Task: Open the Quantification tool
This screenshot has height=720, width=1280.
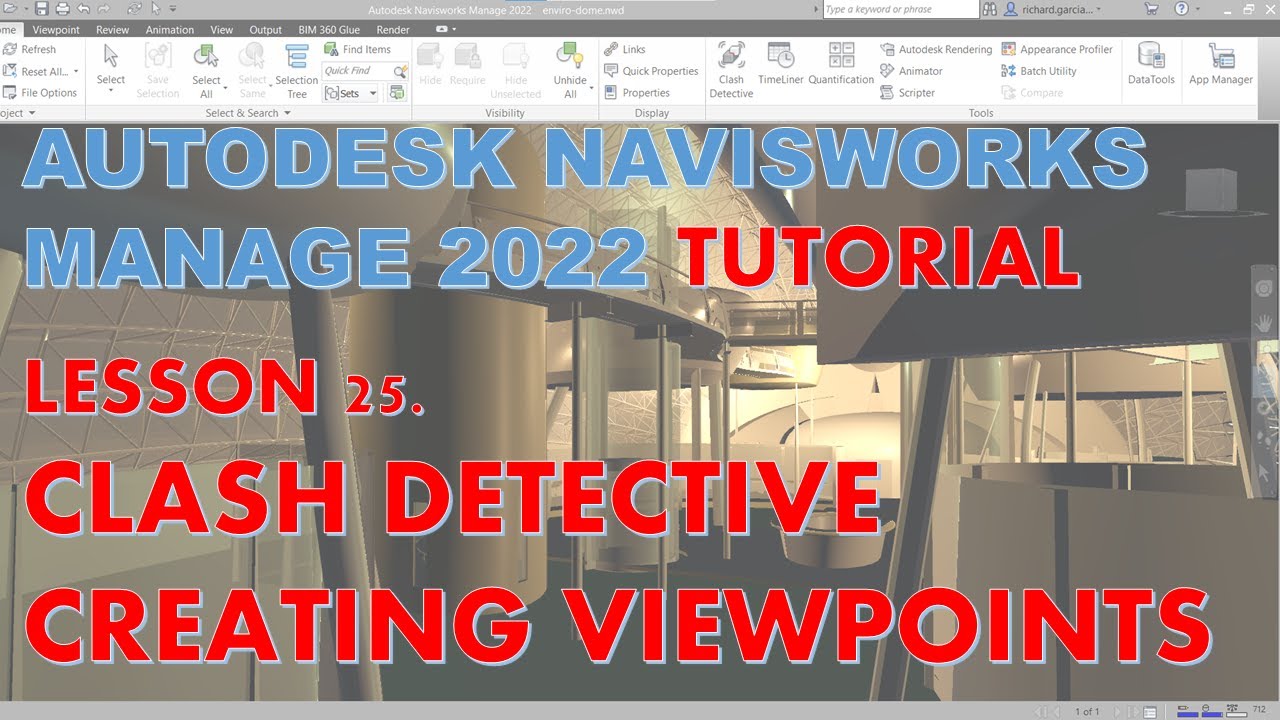Action: (841, 63)
